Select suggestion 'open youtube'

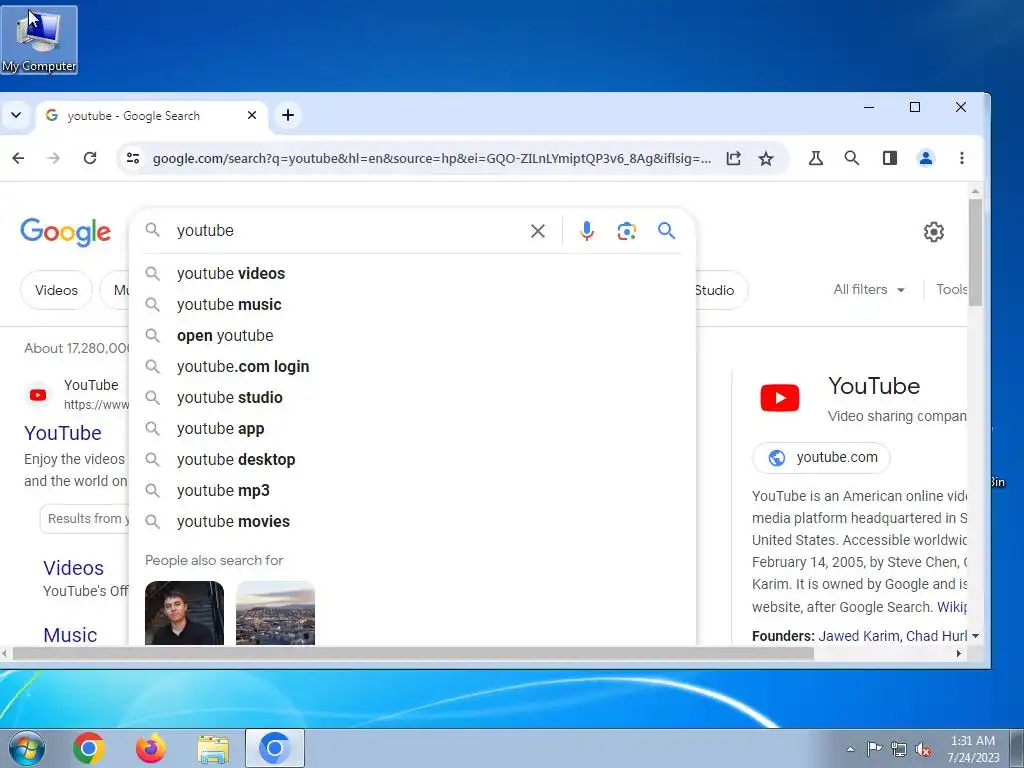413,336
